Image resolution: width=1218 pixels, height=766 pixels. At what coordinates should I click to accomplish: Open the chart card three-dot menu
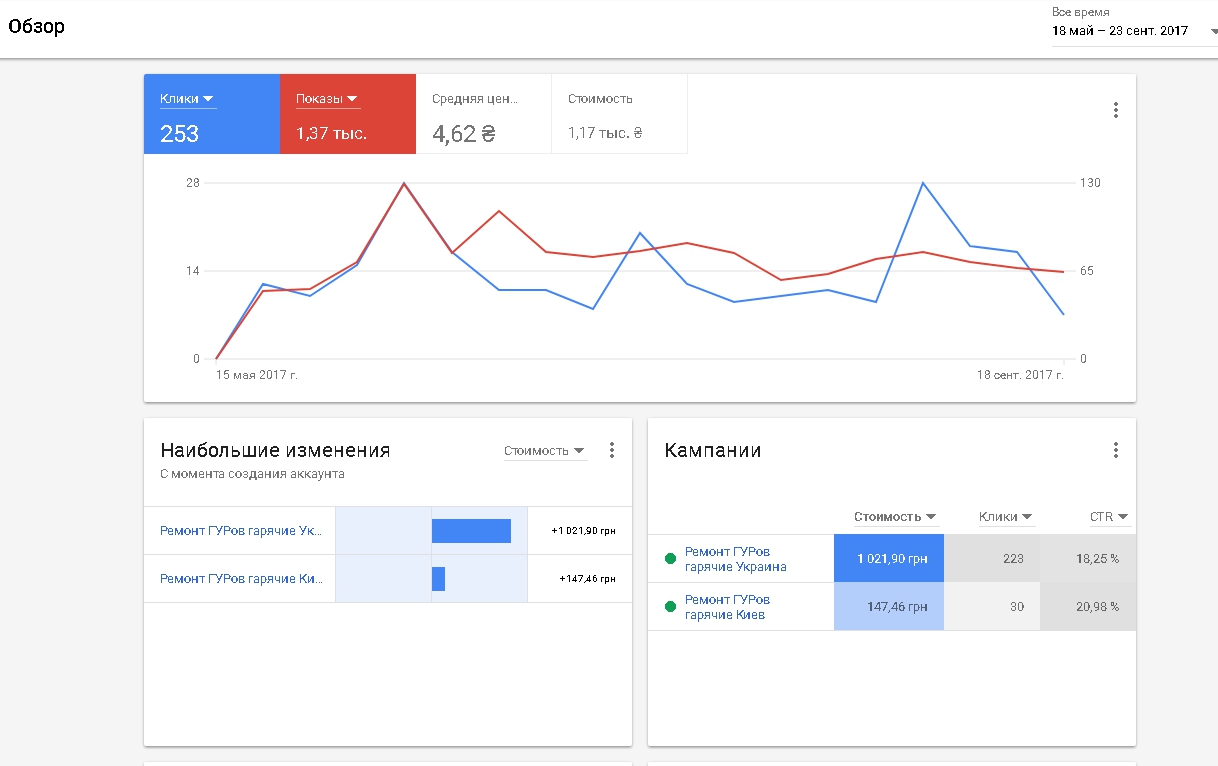[1116, 110]
